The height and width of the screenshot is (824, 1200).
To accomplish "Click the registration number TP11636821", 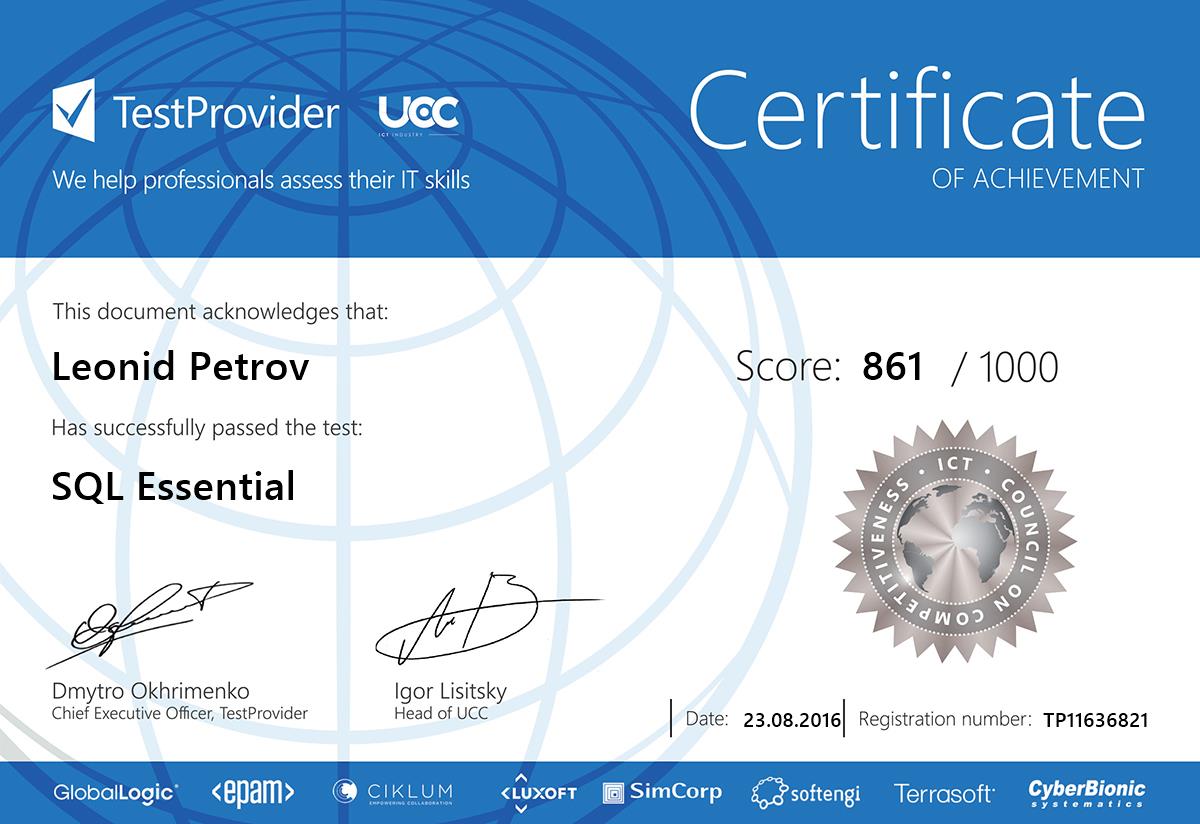I will [1095, 720].
